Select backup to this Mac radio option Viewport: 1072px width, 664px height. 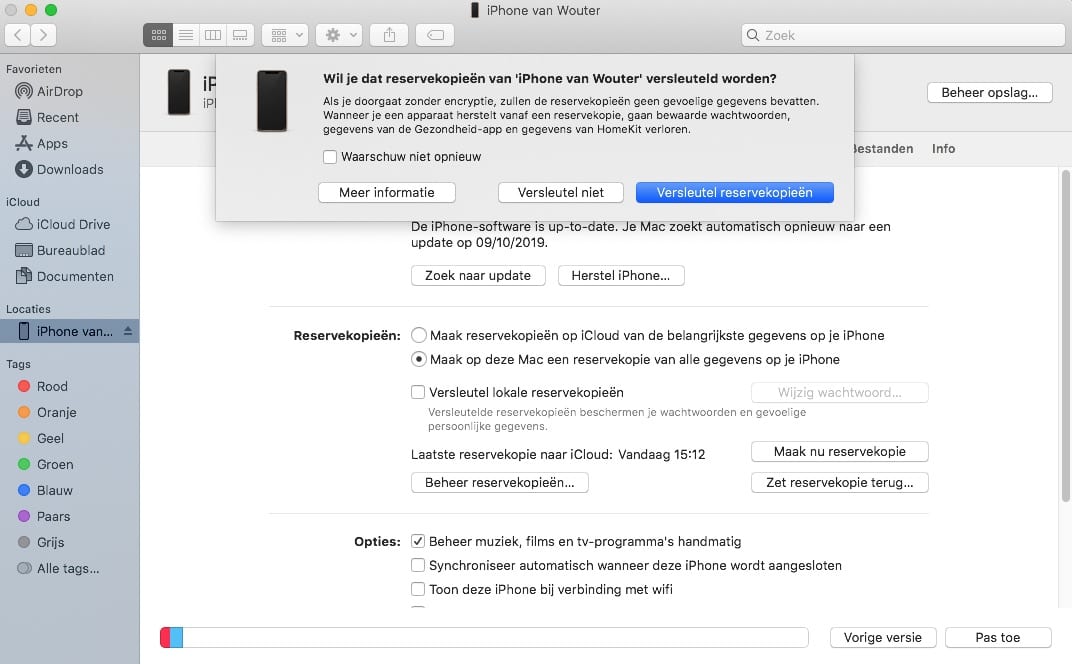[419, 359]
